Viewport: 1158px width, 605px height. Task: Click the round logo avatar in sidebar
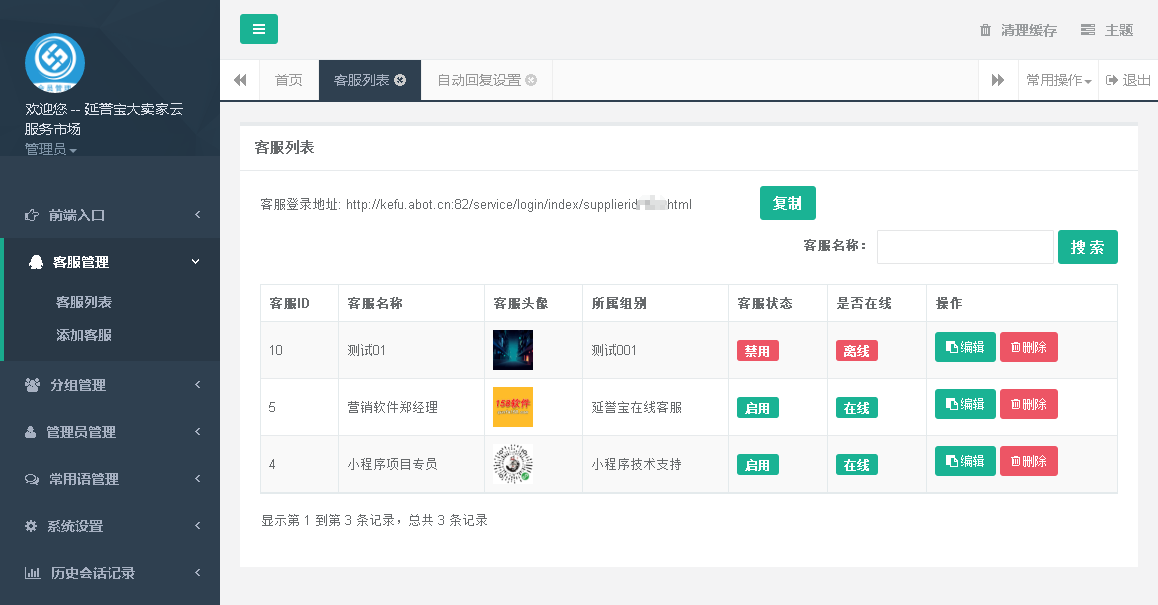[x=55, y=63]
